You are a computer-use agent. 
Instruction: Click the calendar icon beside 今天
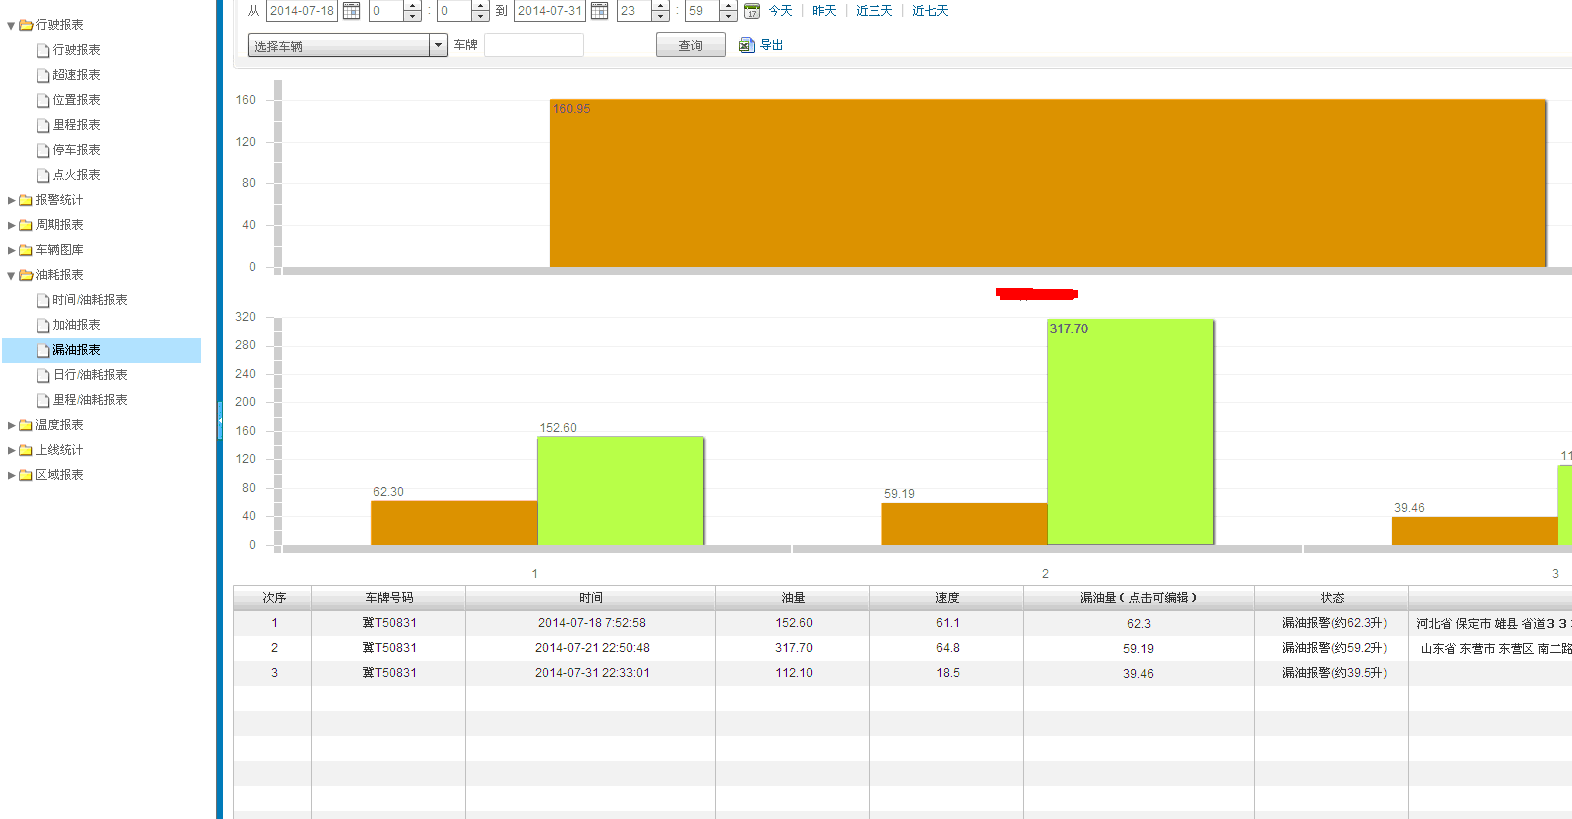[752, 11]
